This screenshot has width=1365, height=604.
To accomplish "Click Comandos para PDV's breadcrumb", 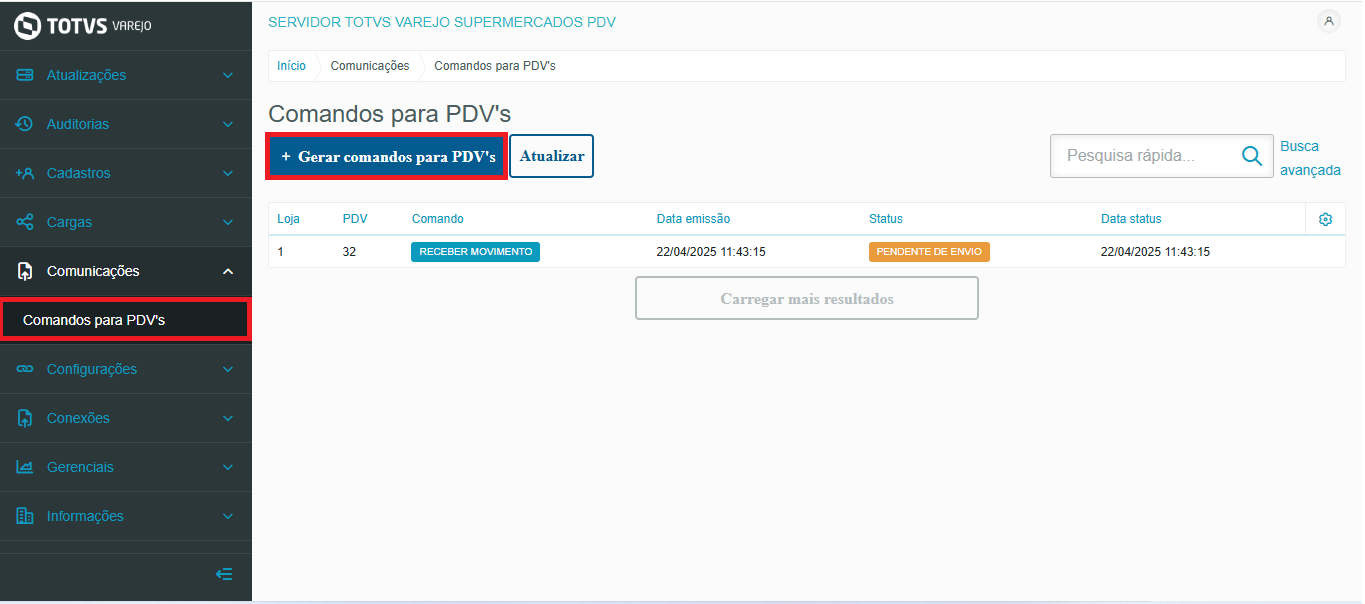I will point(495,66).
